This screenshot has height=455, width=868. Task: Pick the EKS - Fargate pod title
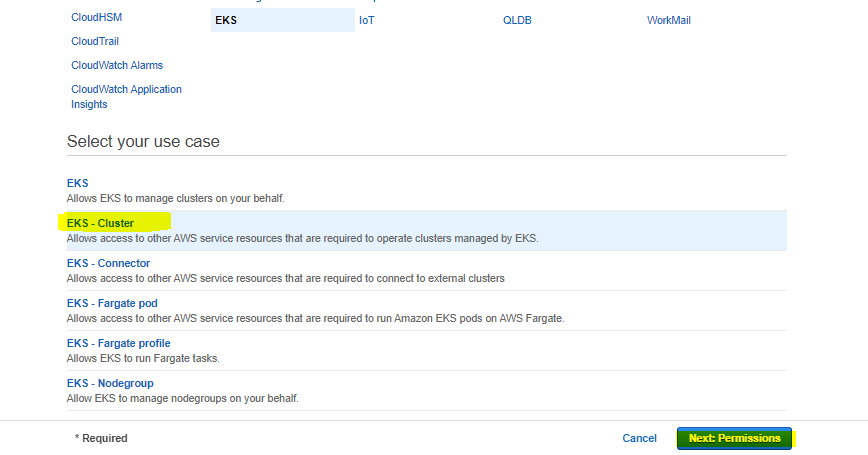pyautogui.click(x=112, y=304)
